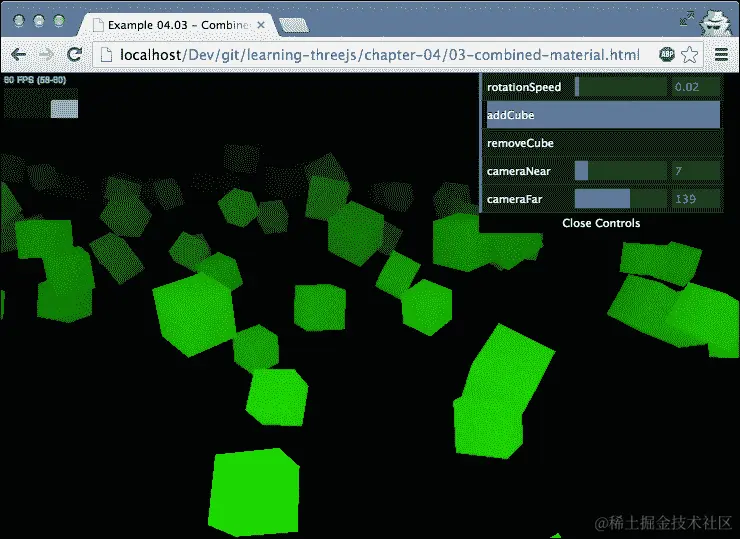Open the ABP Adblock extension icon
This screenshot has width=740, height=539.
(666, 55)
